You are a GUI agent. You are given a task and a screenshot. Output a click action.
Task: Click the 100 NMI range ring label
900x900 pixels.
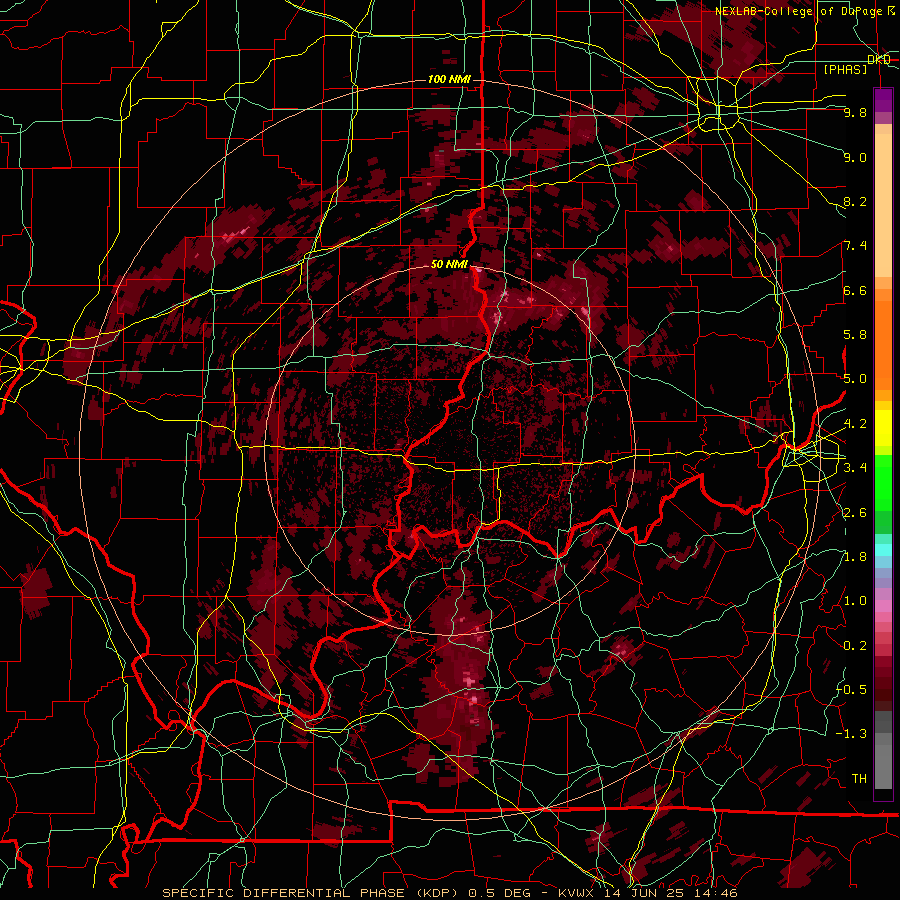449,79
